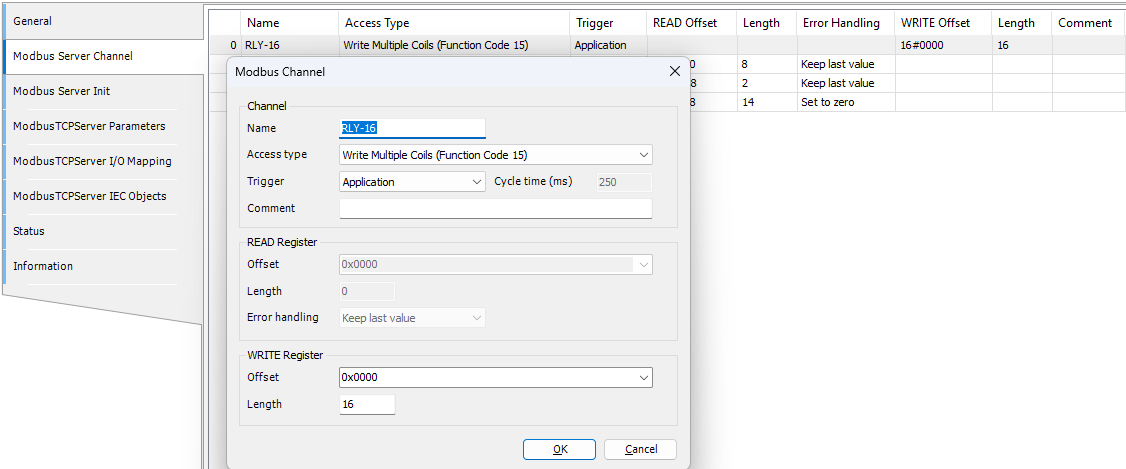Open the WRITE Register Offset dropdown
1126x469 pixels.
(495, 377)
